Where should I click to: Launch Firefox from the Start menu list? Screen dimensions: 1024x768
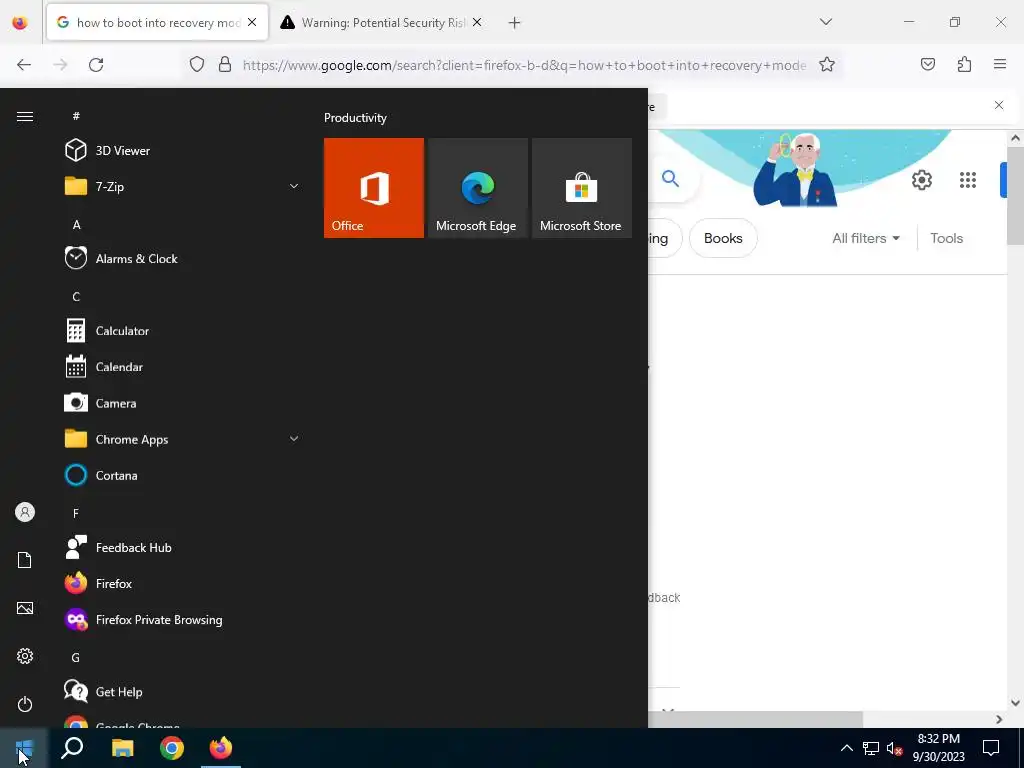click(183, 584)
